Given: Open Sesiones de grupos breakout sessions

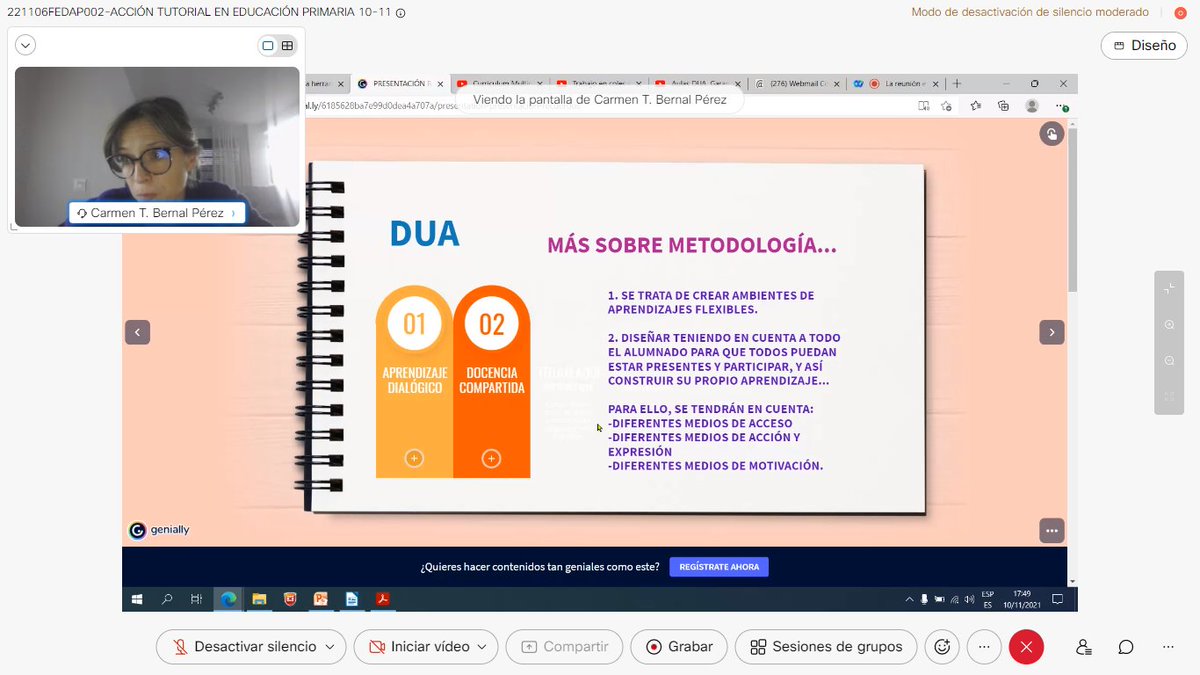Looking at the screenshot, I should 826,647.
